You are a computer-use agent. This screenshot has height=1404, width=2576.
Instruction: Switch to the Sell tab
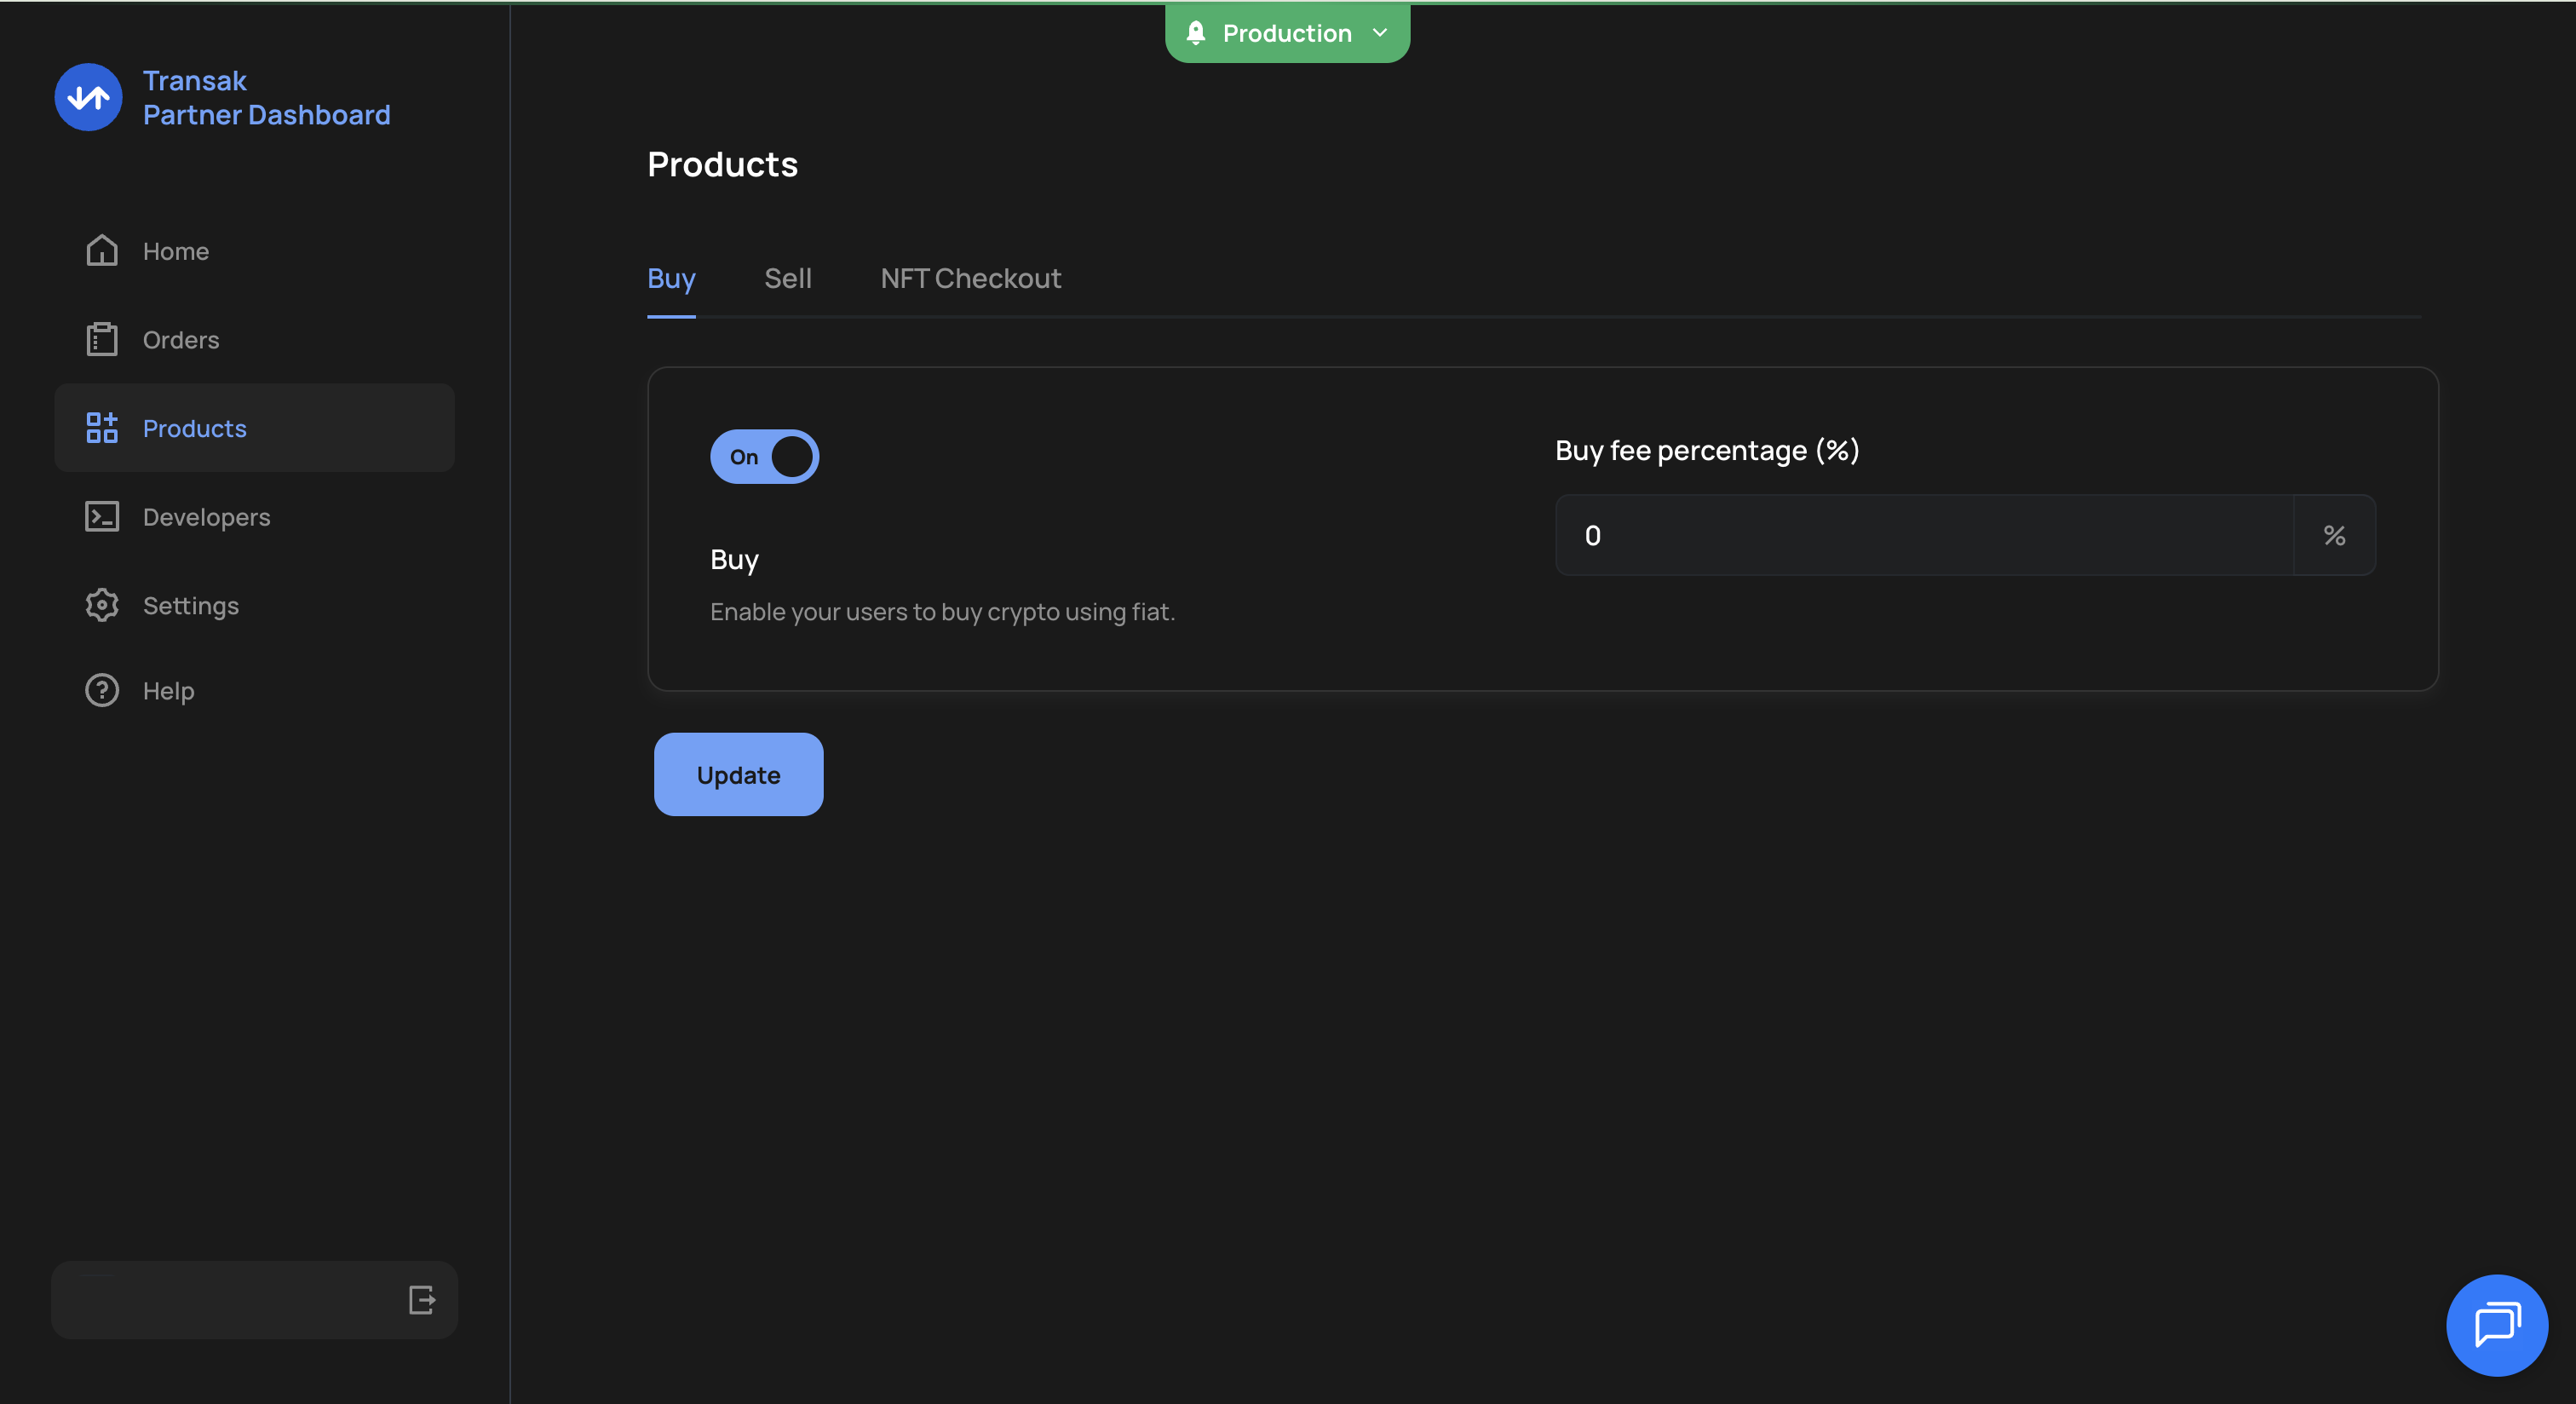point(788,278)
